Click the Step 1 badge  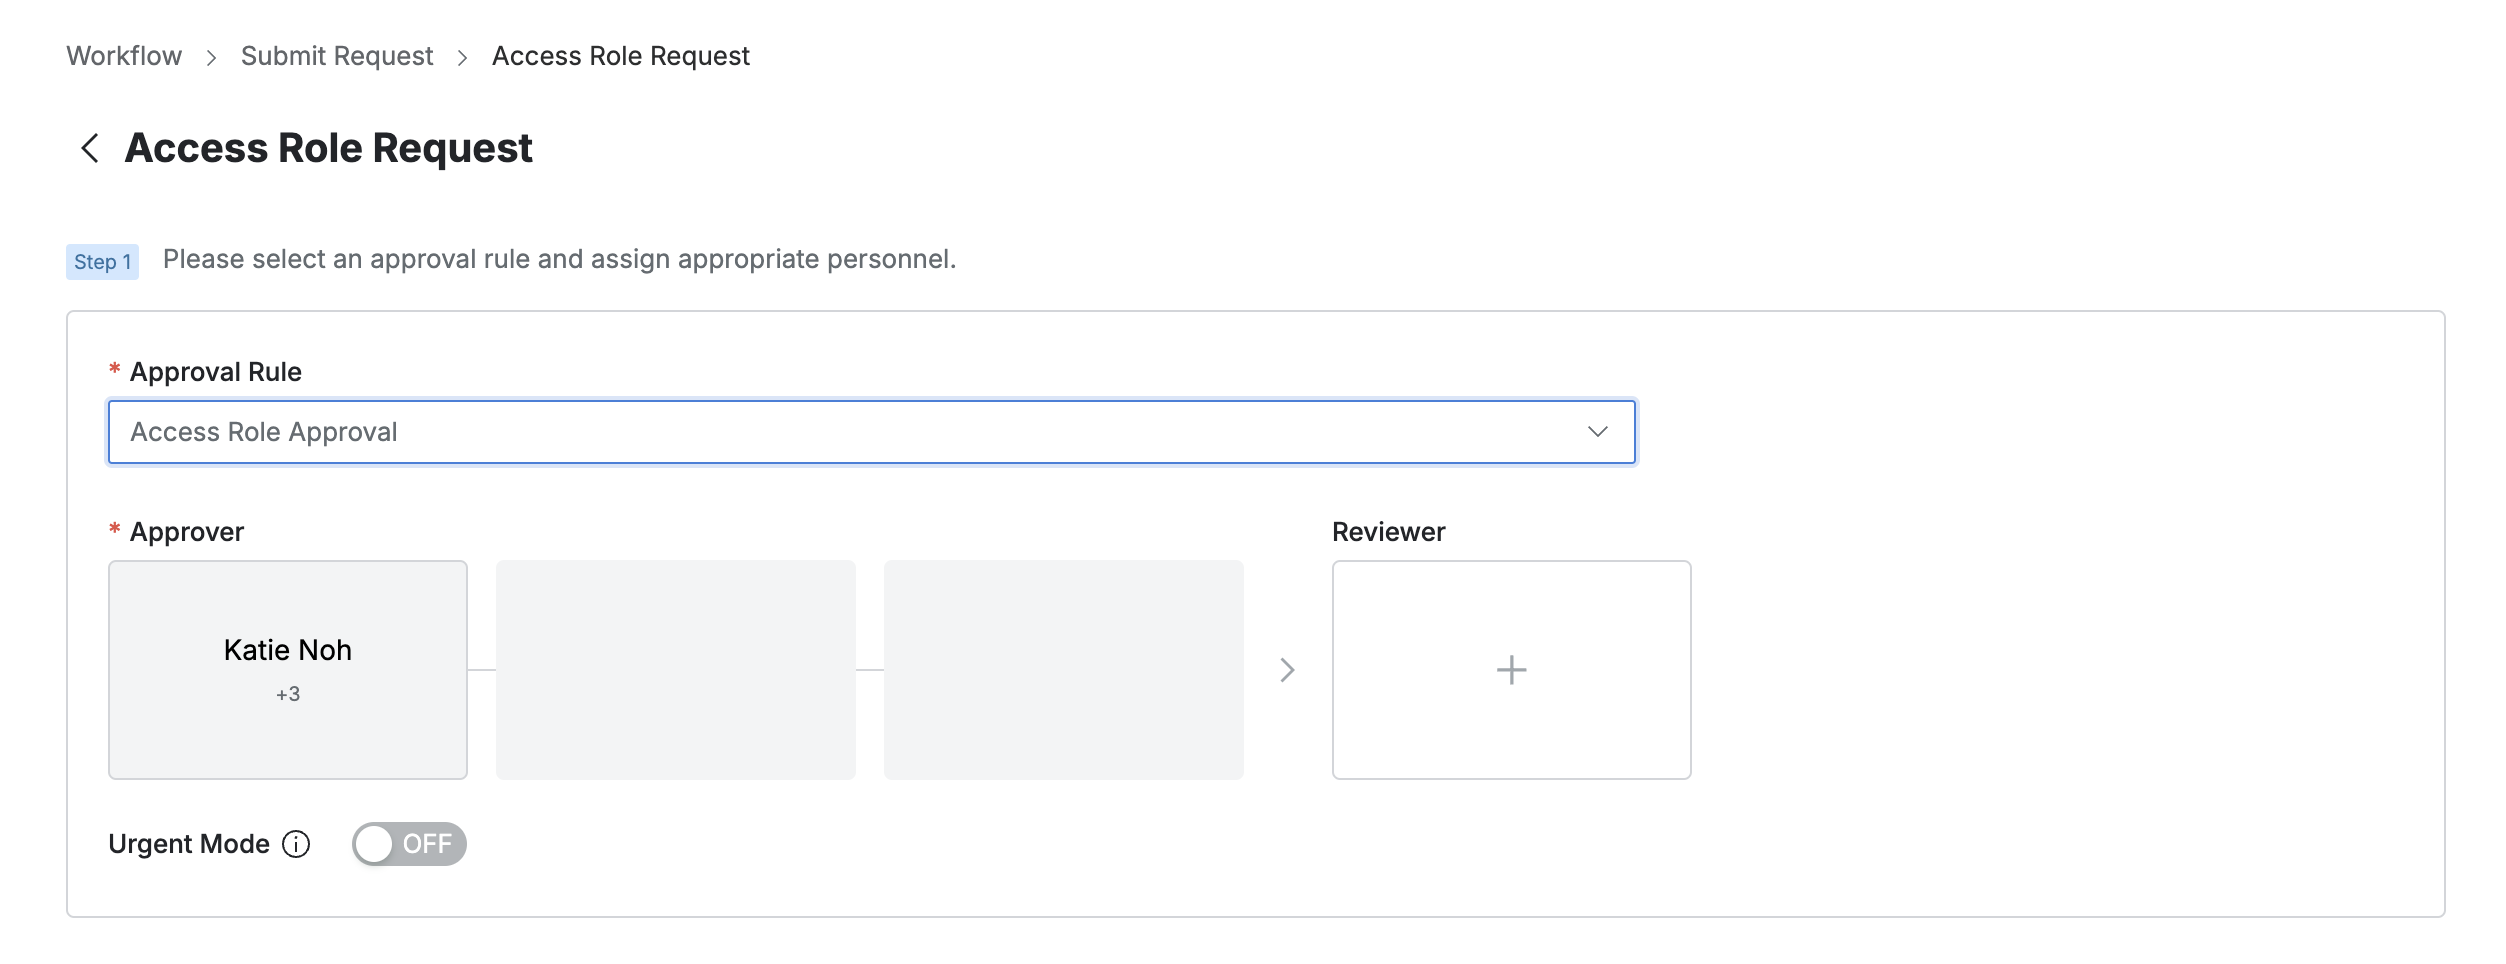pos(102,262)
